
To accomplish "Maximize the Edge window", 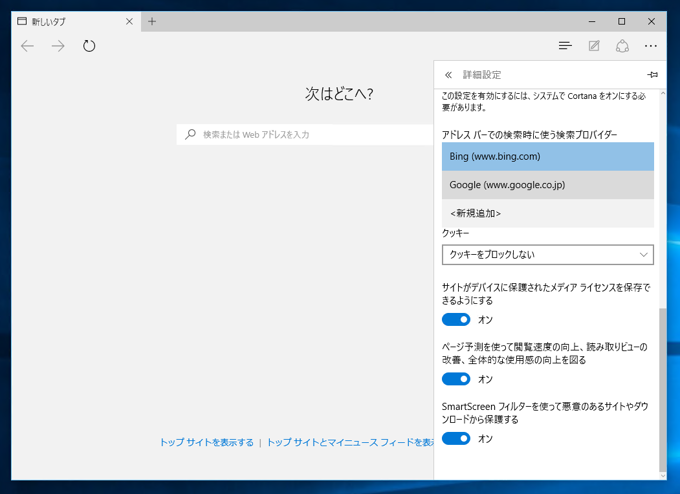I will coord(621,21).
